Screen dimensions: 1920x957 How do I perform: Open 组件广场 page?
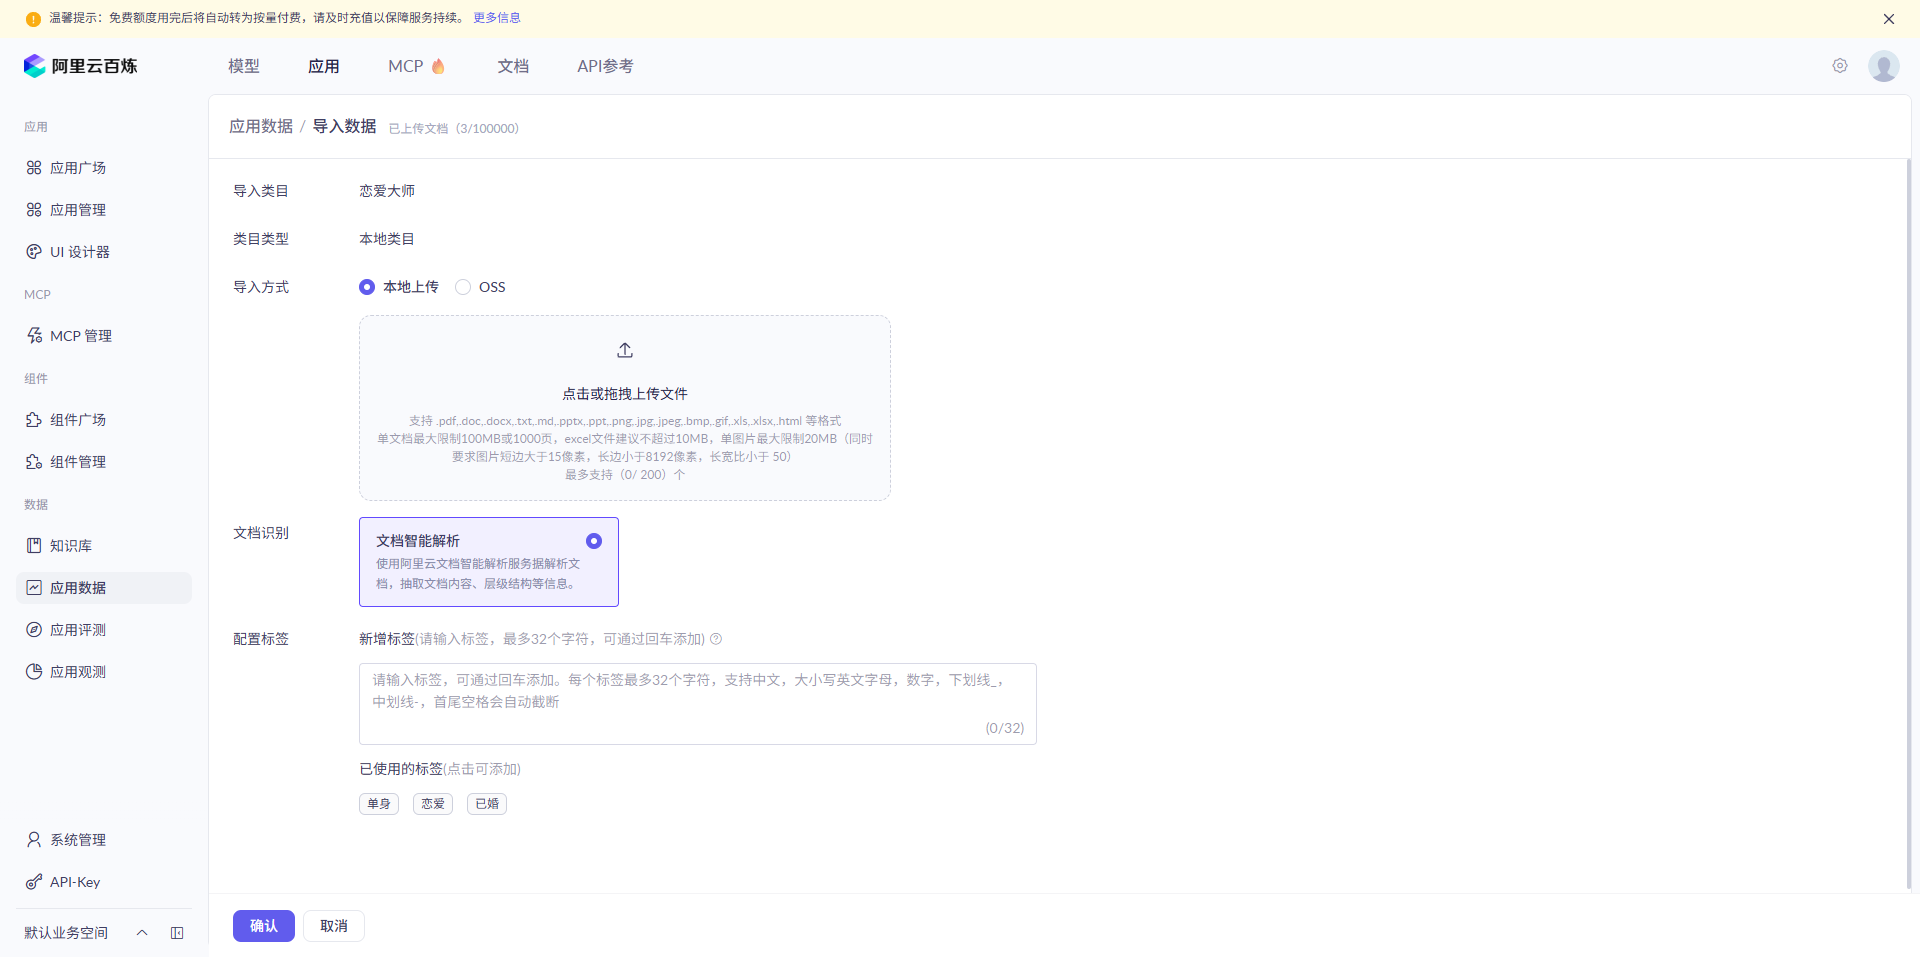[x=104, y=420]
